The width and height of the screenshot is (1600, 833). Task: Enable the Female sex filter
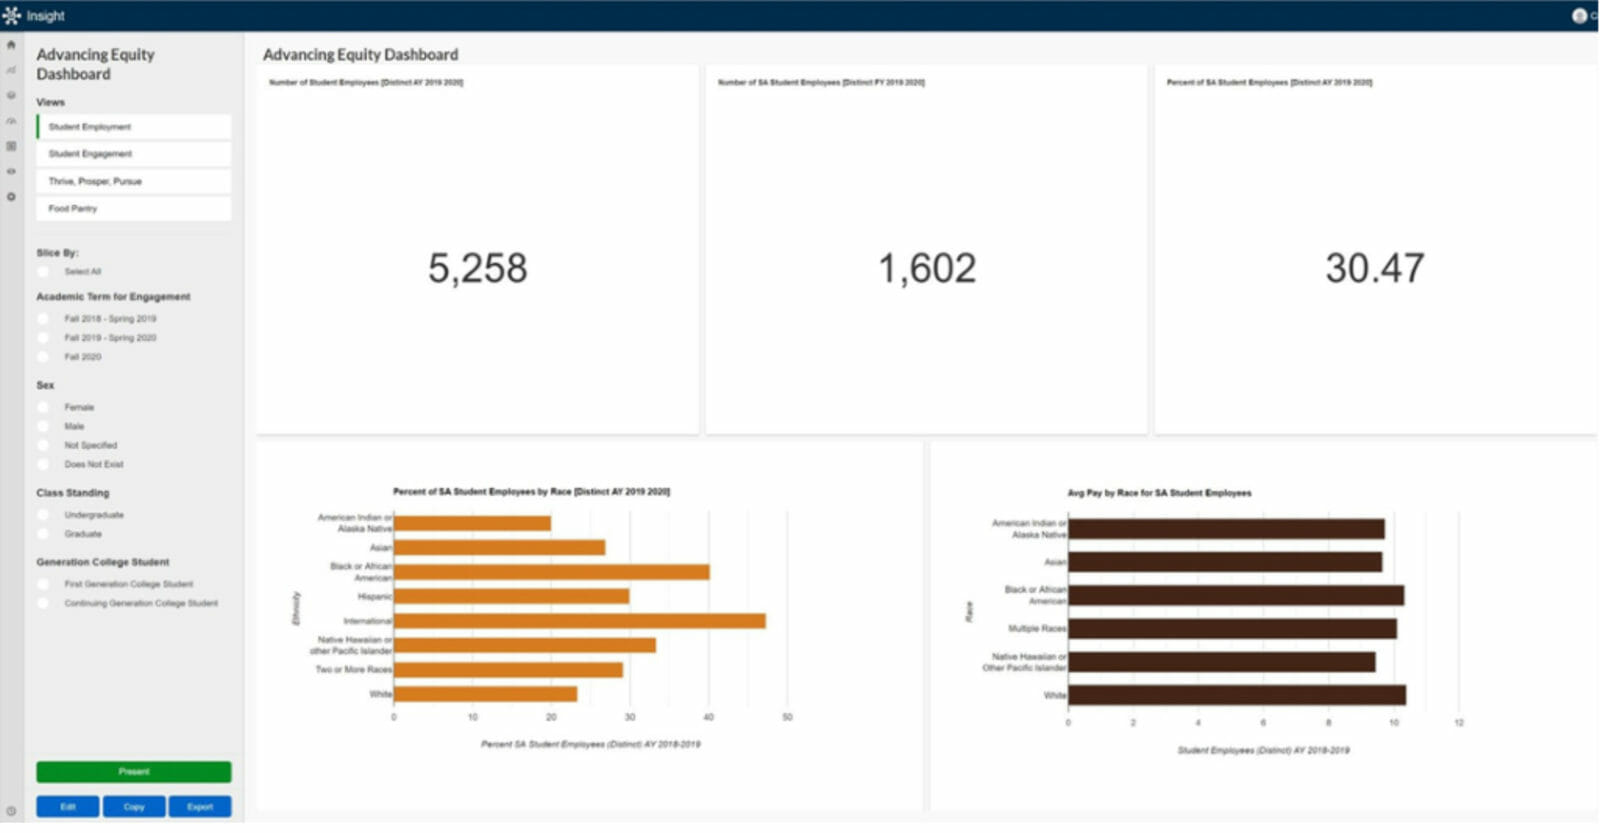point(43,407)
